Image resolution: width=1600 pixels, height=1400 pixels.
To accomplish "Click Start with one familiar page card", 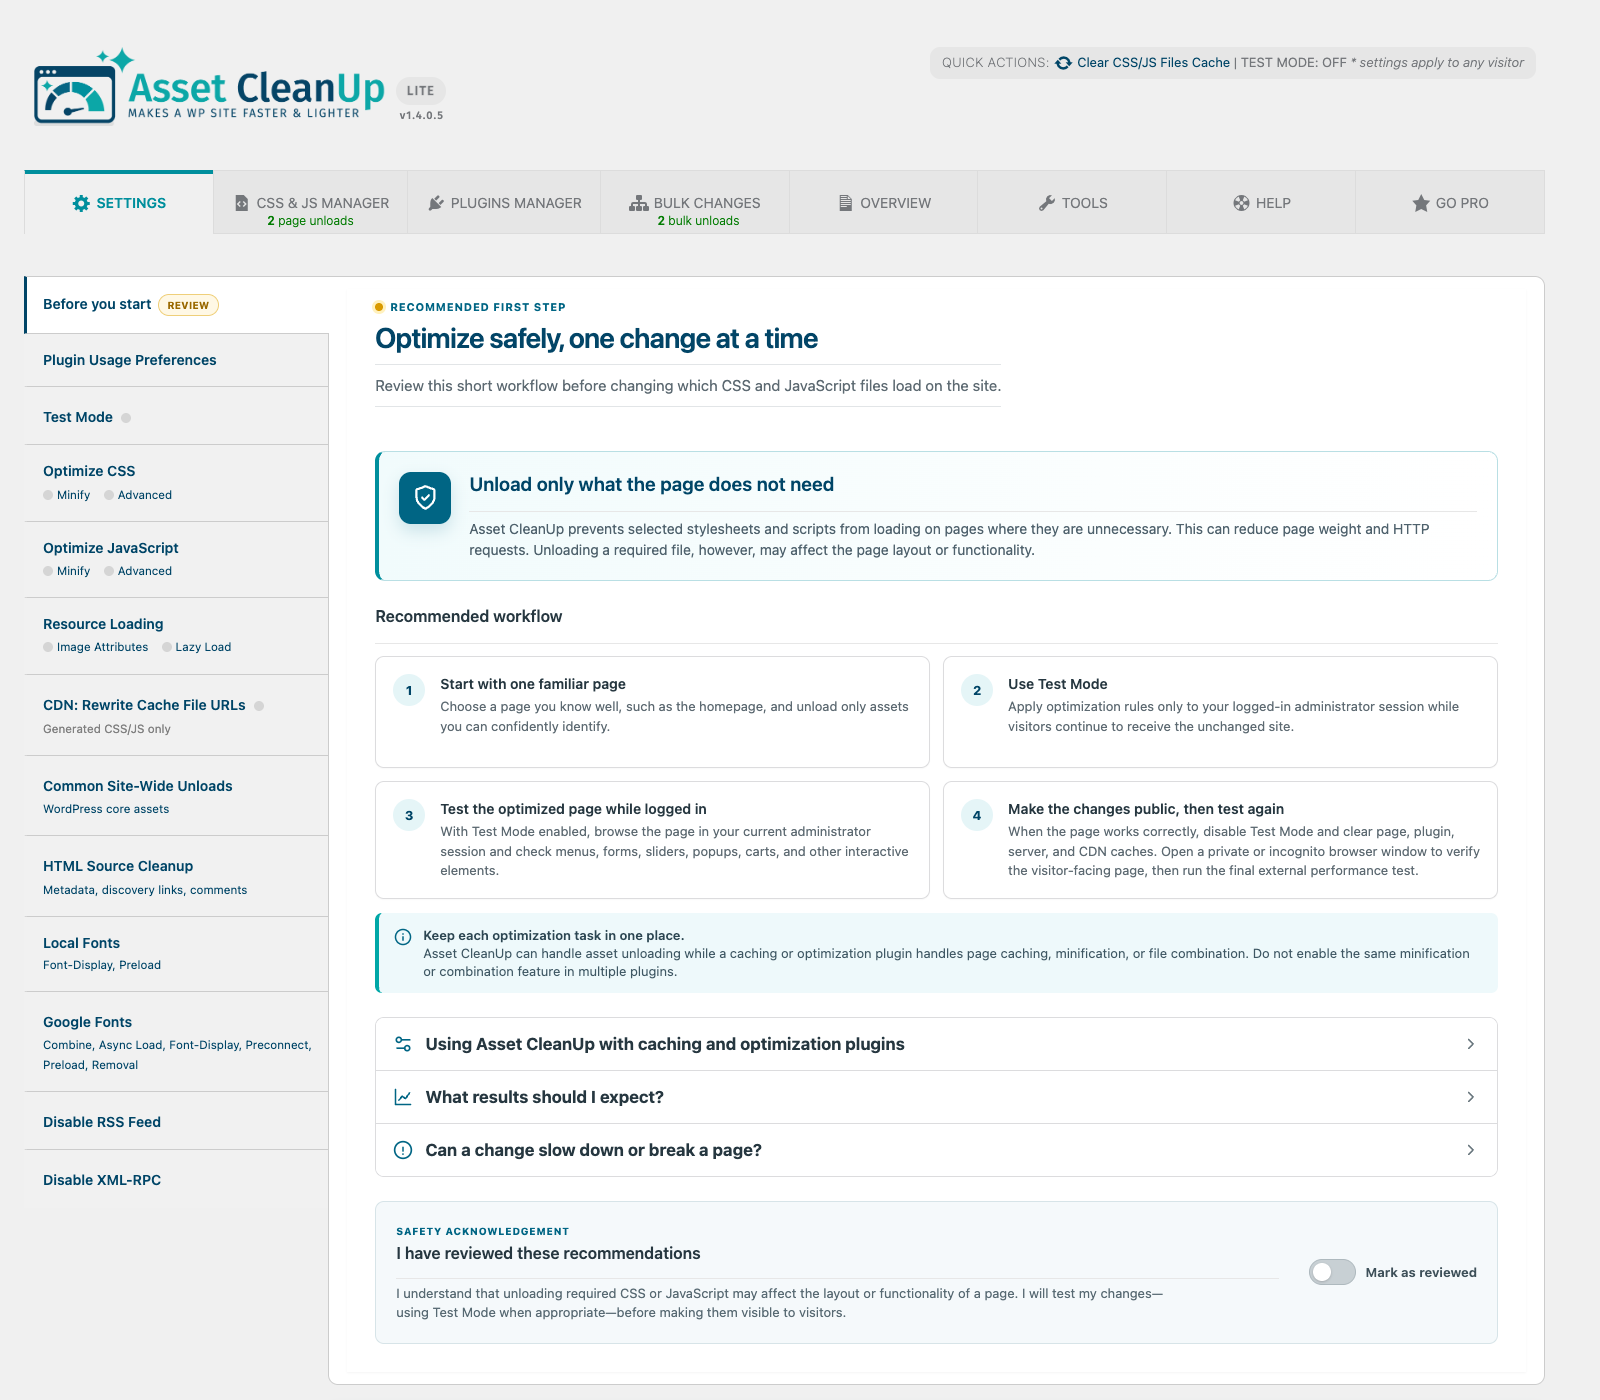I will pyautogui.click(x=652, y=712).
